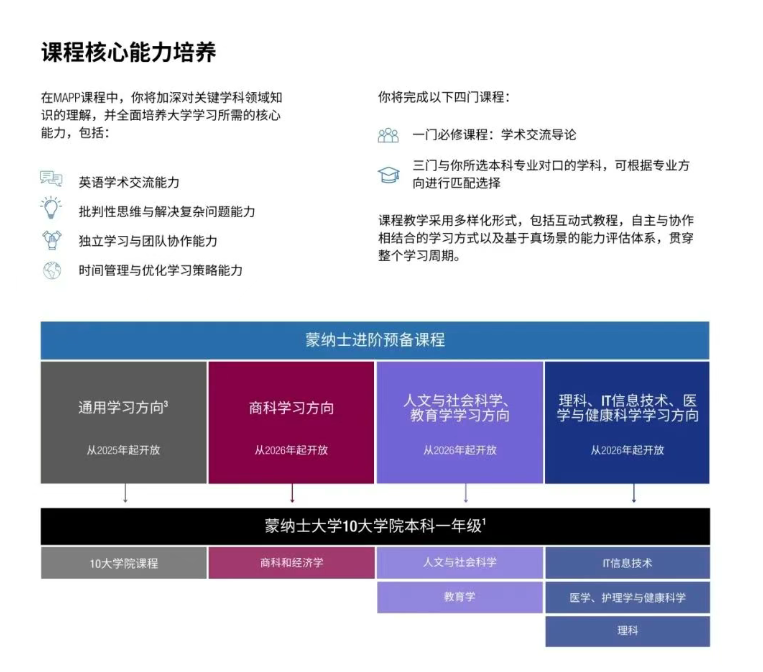Select the 医学、护理学与健康科学 box
Viewport: 763px width, 672px height.
[x=627, y=597]
